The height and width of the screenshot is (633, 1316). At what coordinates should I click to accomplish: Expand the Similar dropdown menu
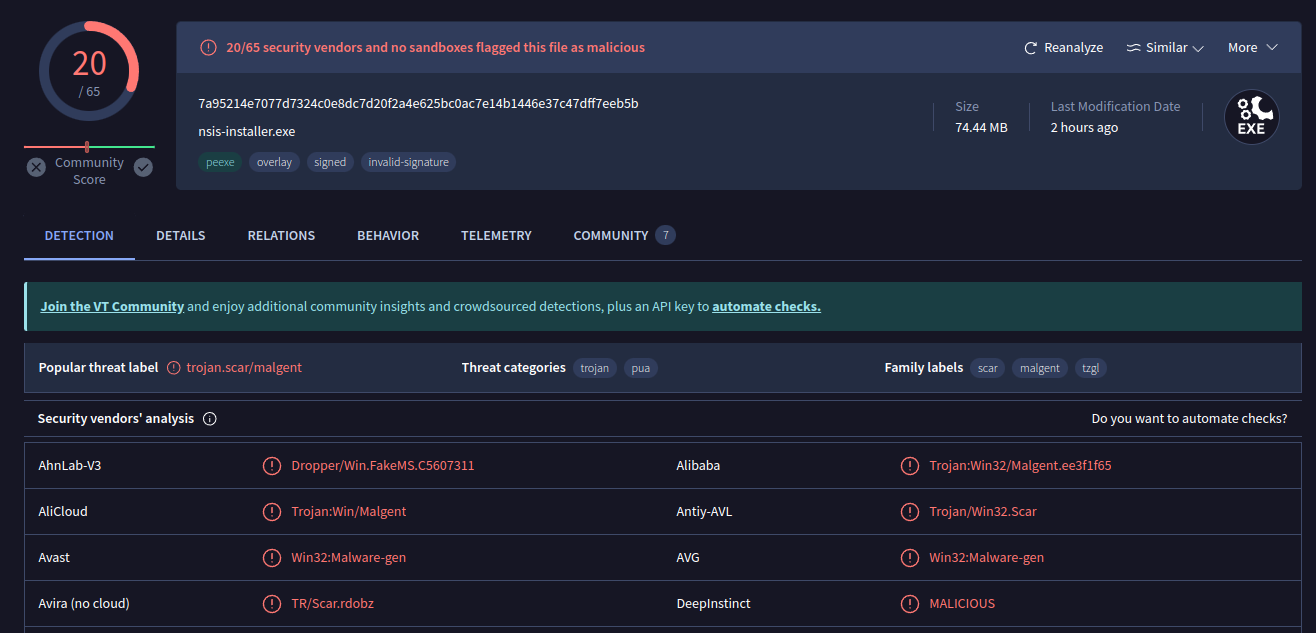point(1165,48)
